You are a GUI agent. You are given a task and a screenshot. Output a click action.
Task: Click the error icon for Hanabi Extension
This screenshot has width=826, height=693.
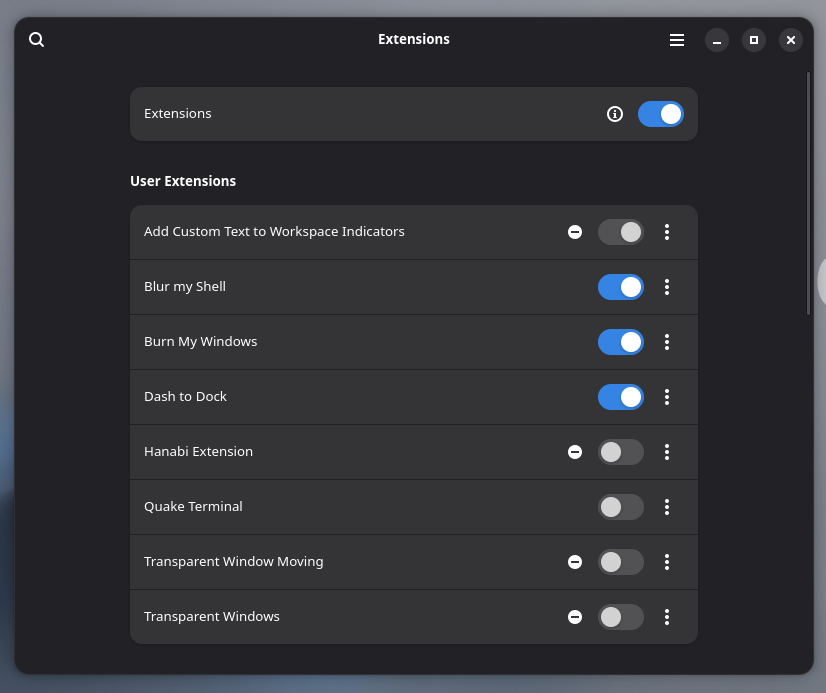point(575,452)
